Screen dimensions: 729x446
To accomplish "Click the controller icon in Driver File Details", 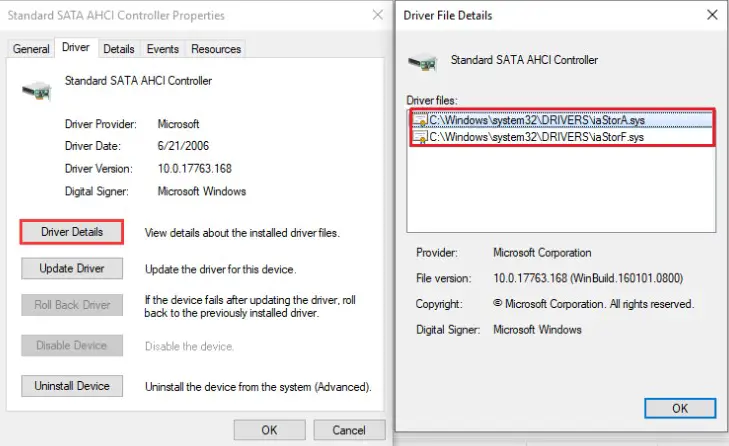I will click(x=422, y=62).
